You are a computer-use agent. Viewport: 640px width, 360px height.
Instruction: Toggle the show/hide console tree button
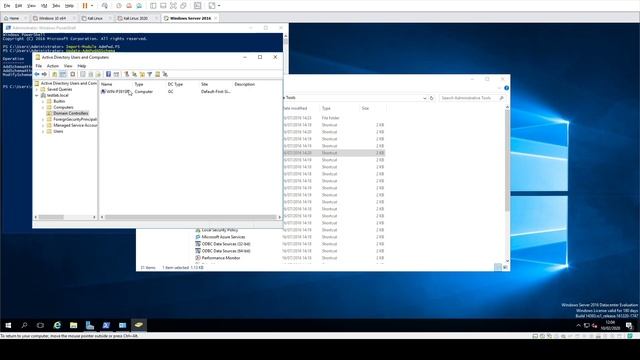pos(63,74)
